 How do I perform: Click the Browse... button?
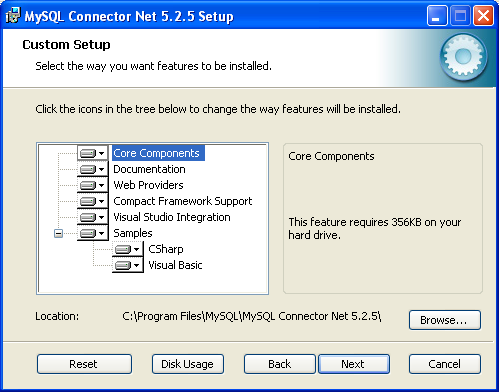445,320
